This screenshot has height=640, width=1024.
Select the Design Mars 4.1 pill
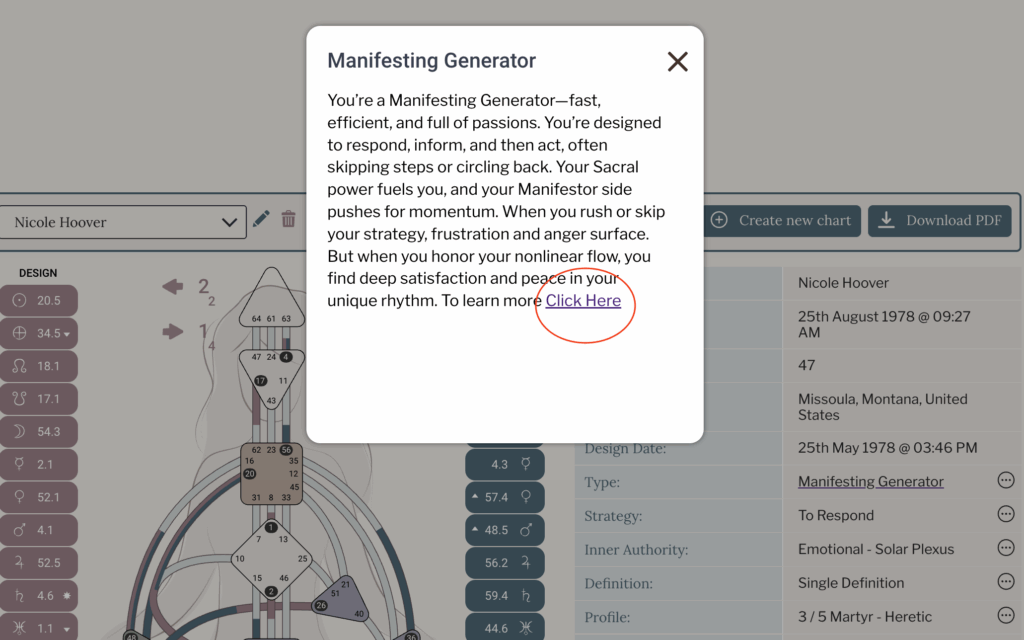click(x=38, y=530)
